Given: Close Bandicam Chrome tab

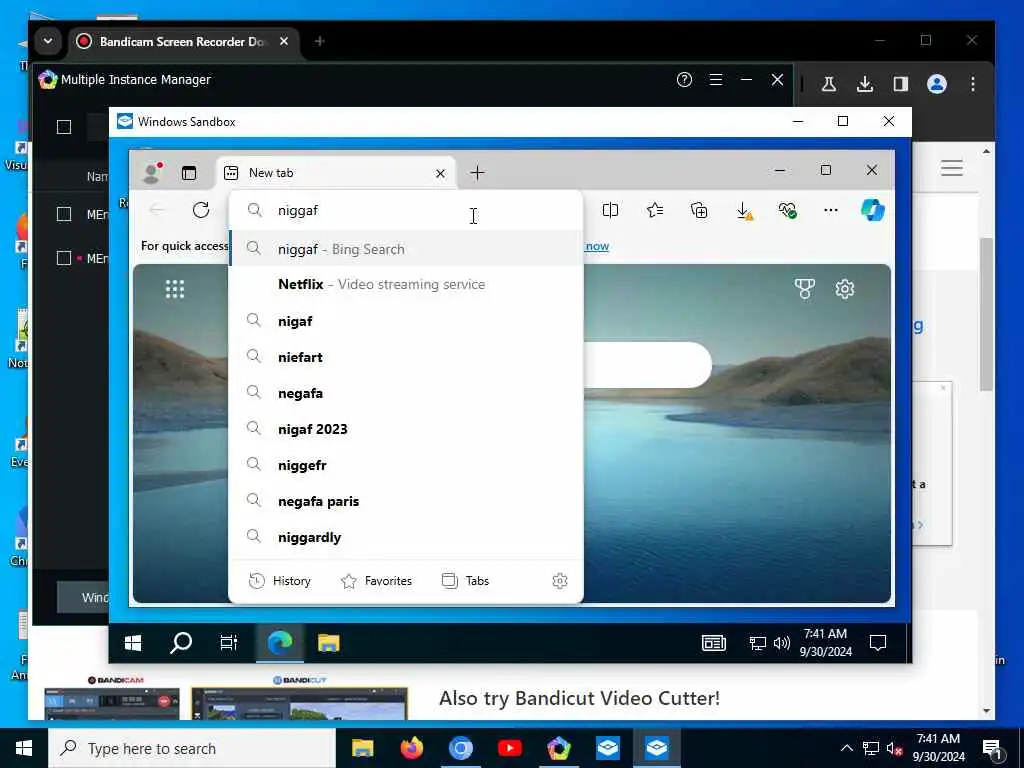Looking at the screenshot, I should pos(284,41).
